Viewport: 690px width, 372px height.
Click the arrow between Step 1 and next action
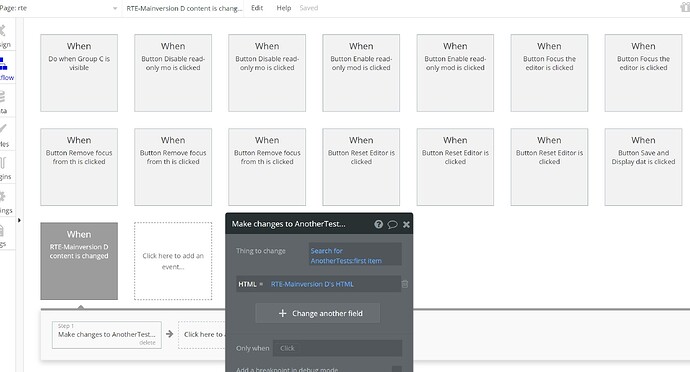coord(169,334)
